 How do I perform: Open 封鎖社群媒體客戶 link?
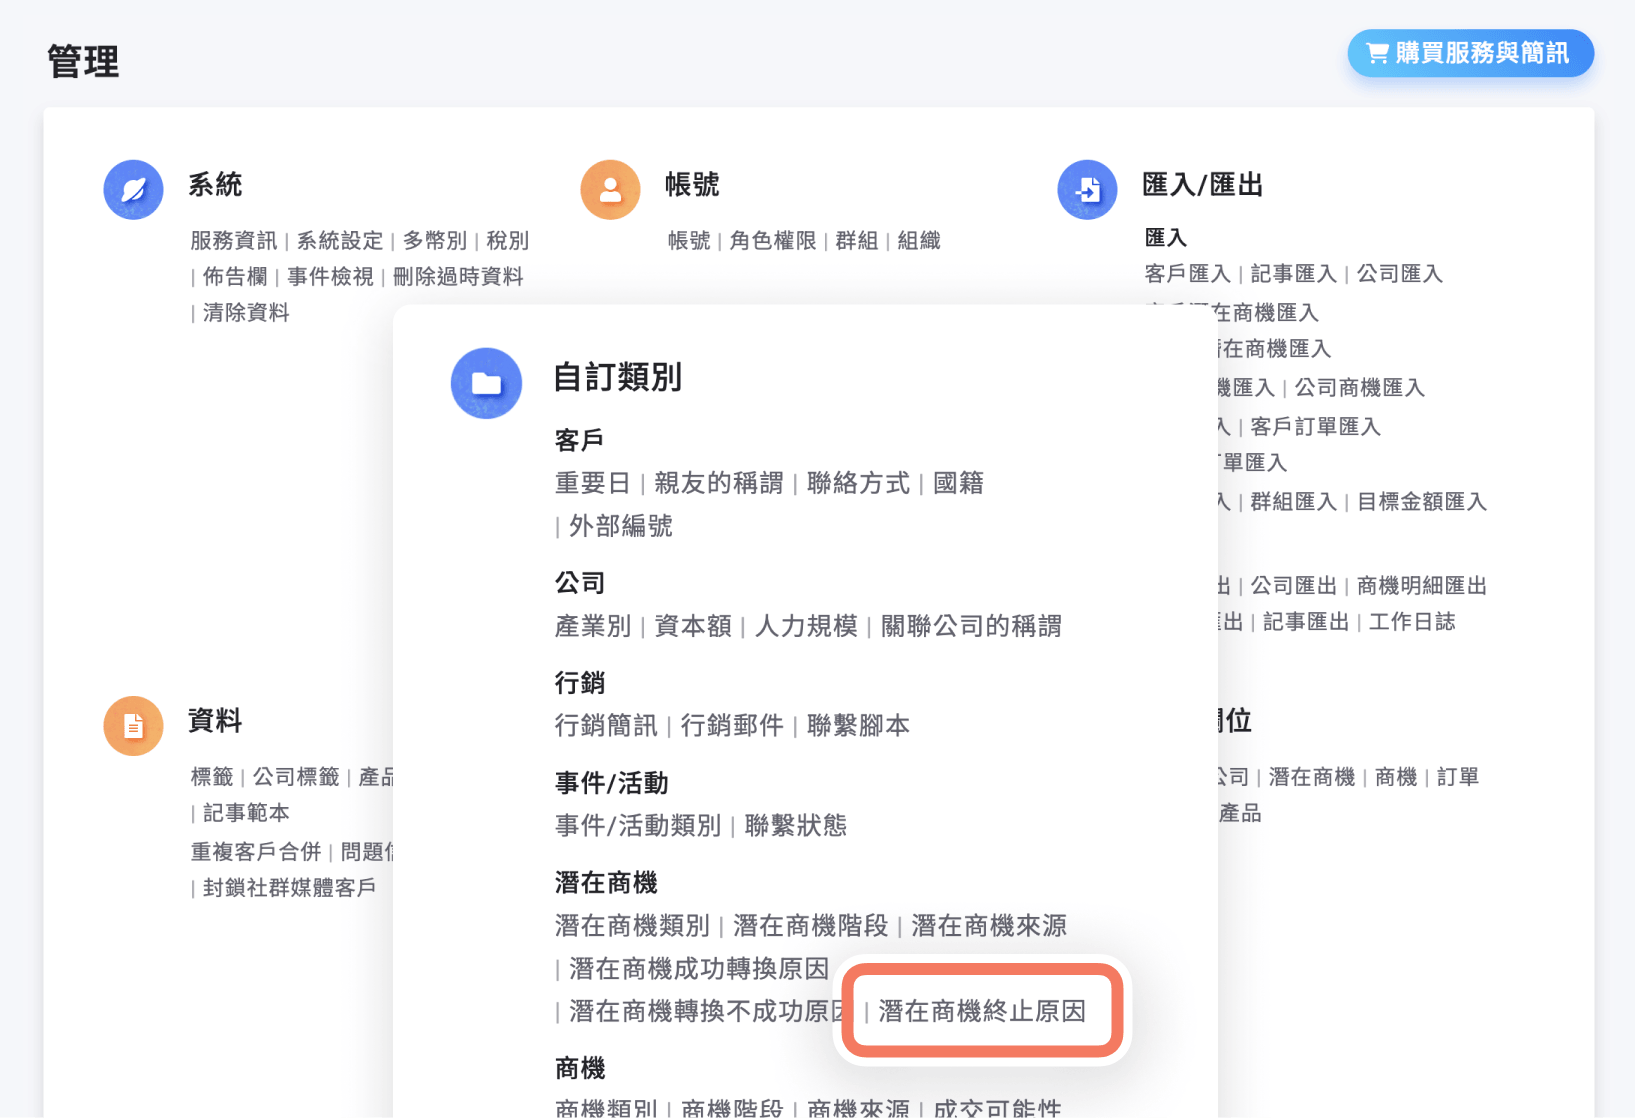pyautogui.click(x=290, y=888)
